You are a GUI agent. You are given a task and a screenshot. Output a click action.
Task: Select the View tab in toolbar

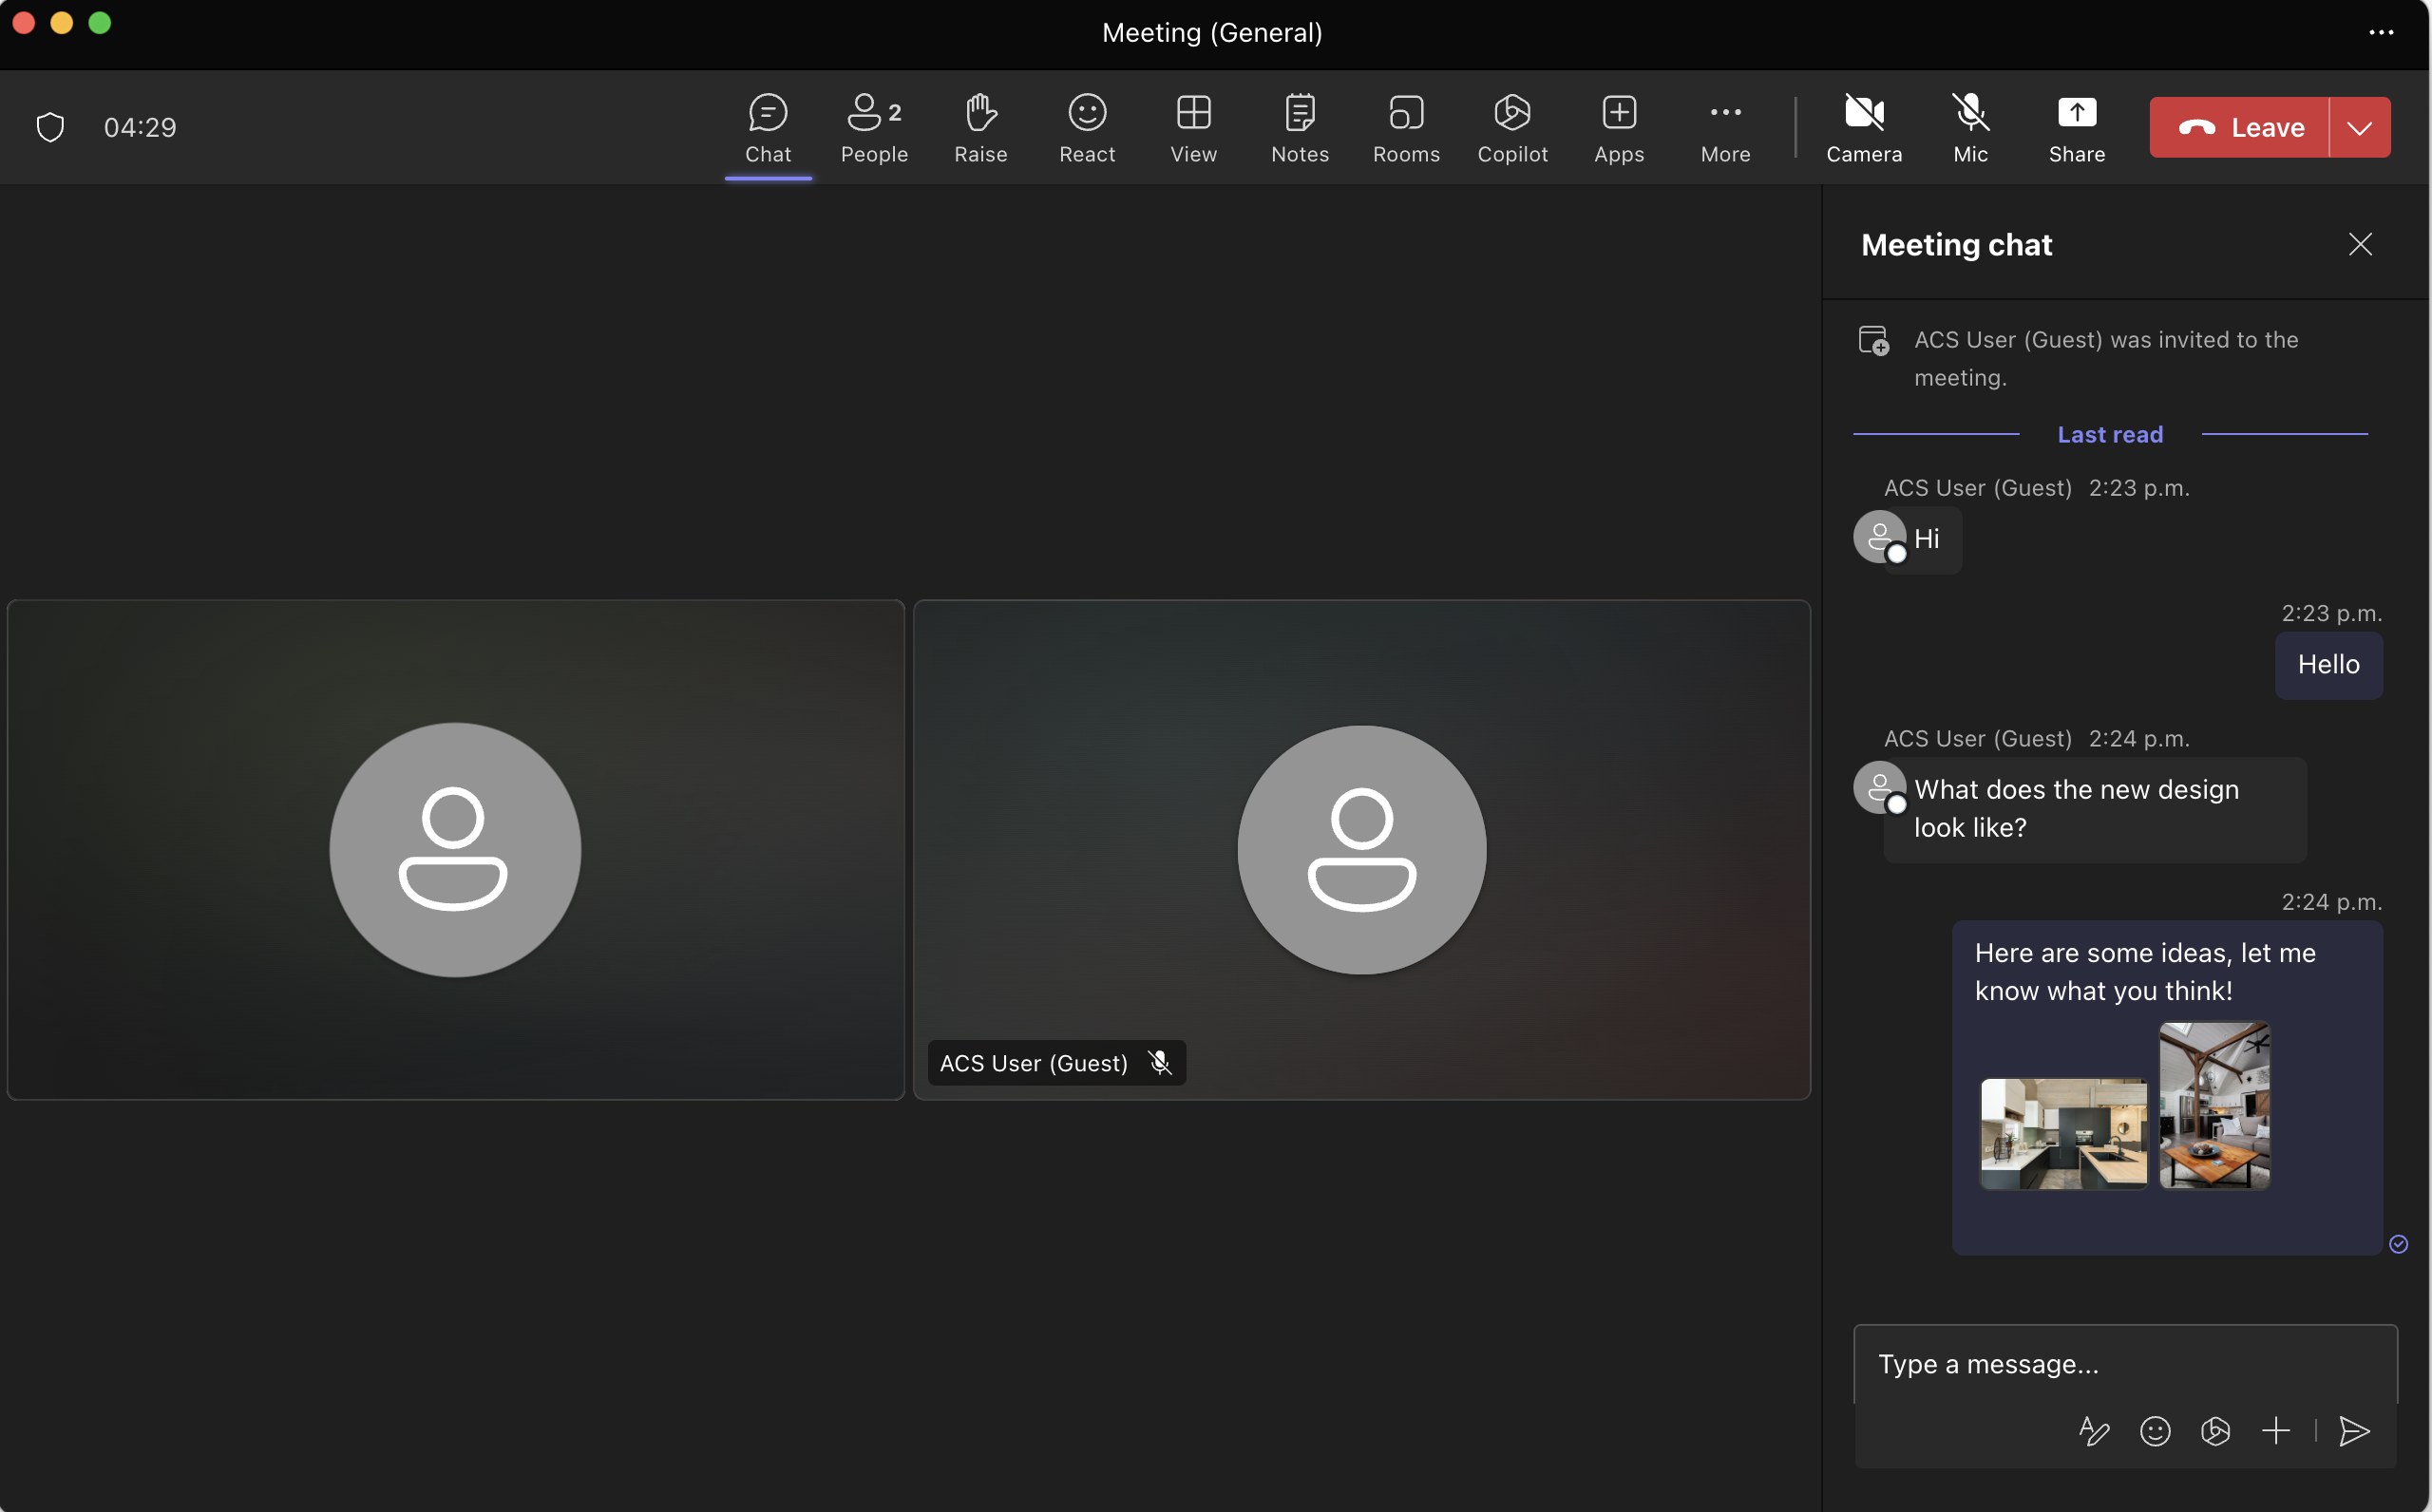tap(1193, 127)
